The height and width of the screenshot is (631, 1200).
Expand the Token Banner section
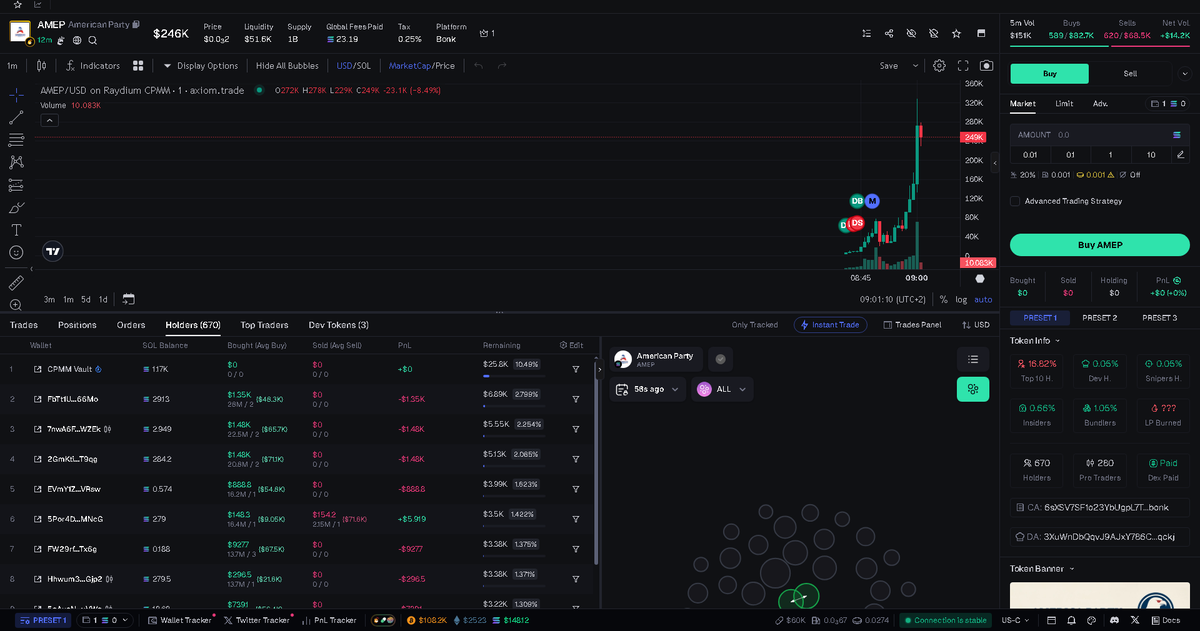(1042, 568)
